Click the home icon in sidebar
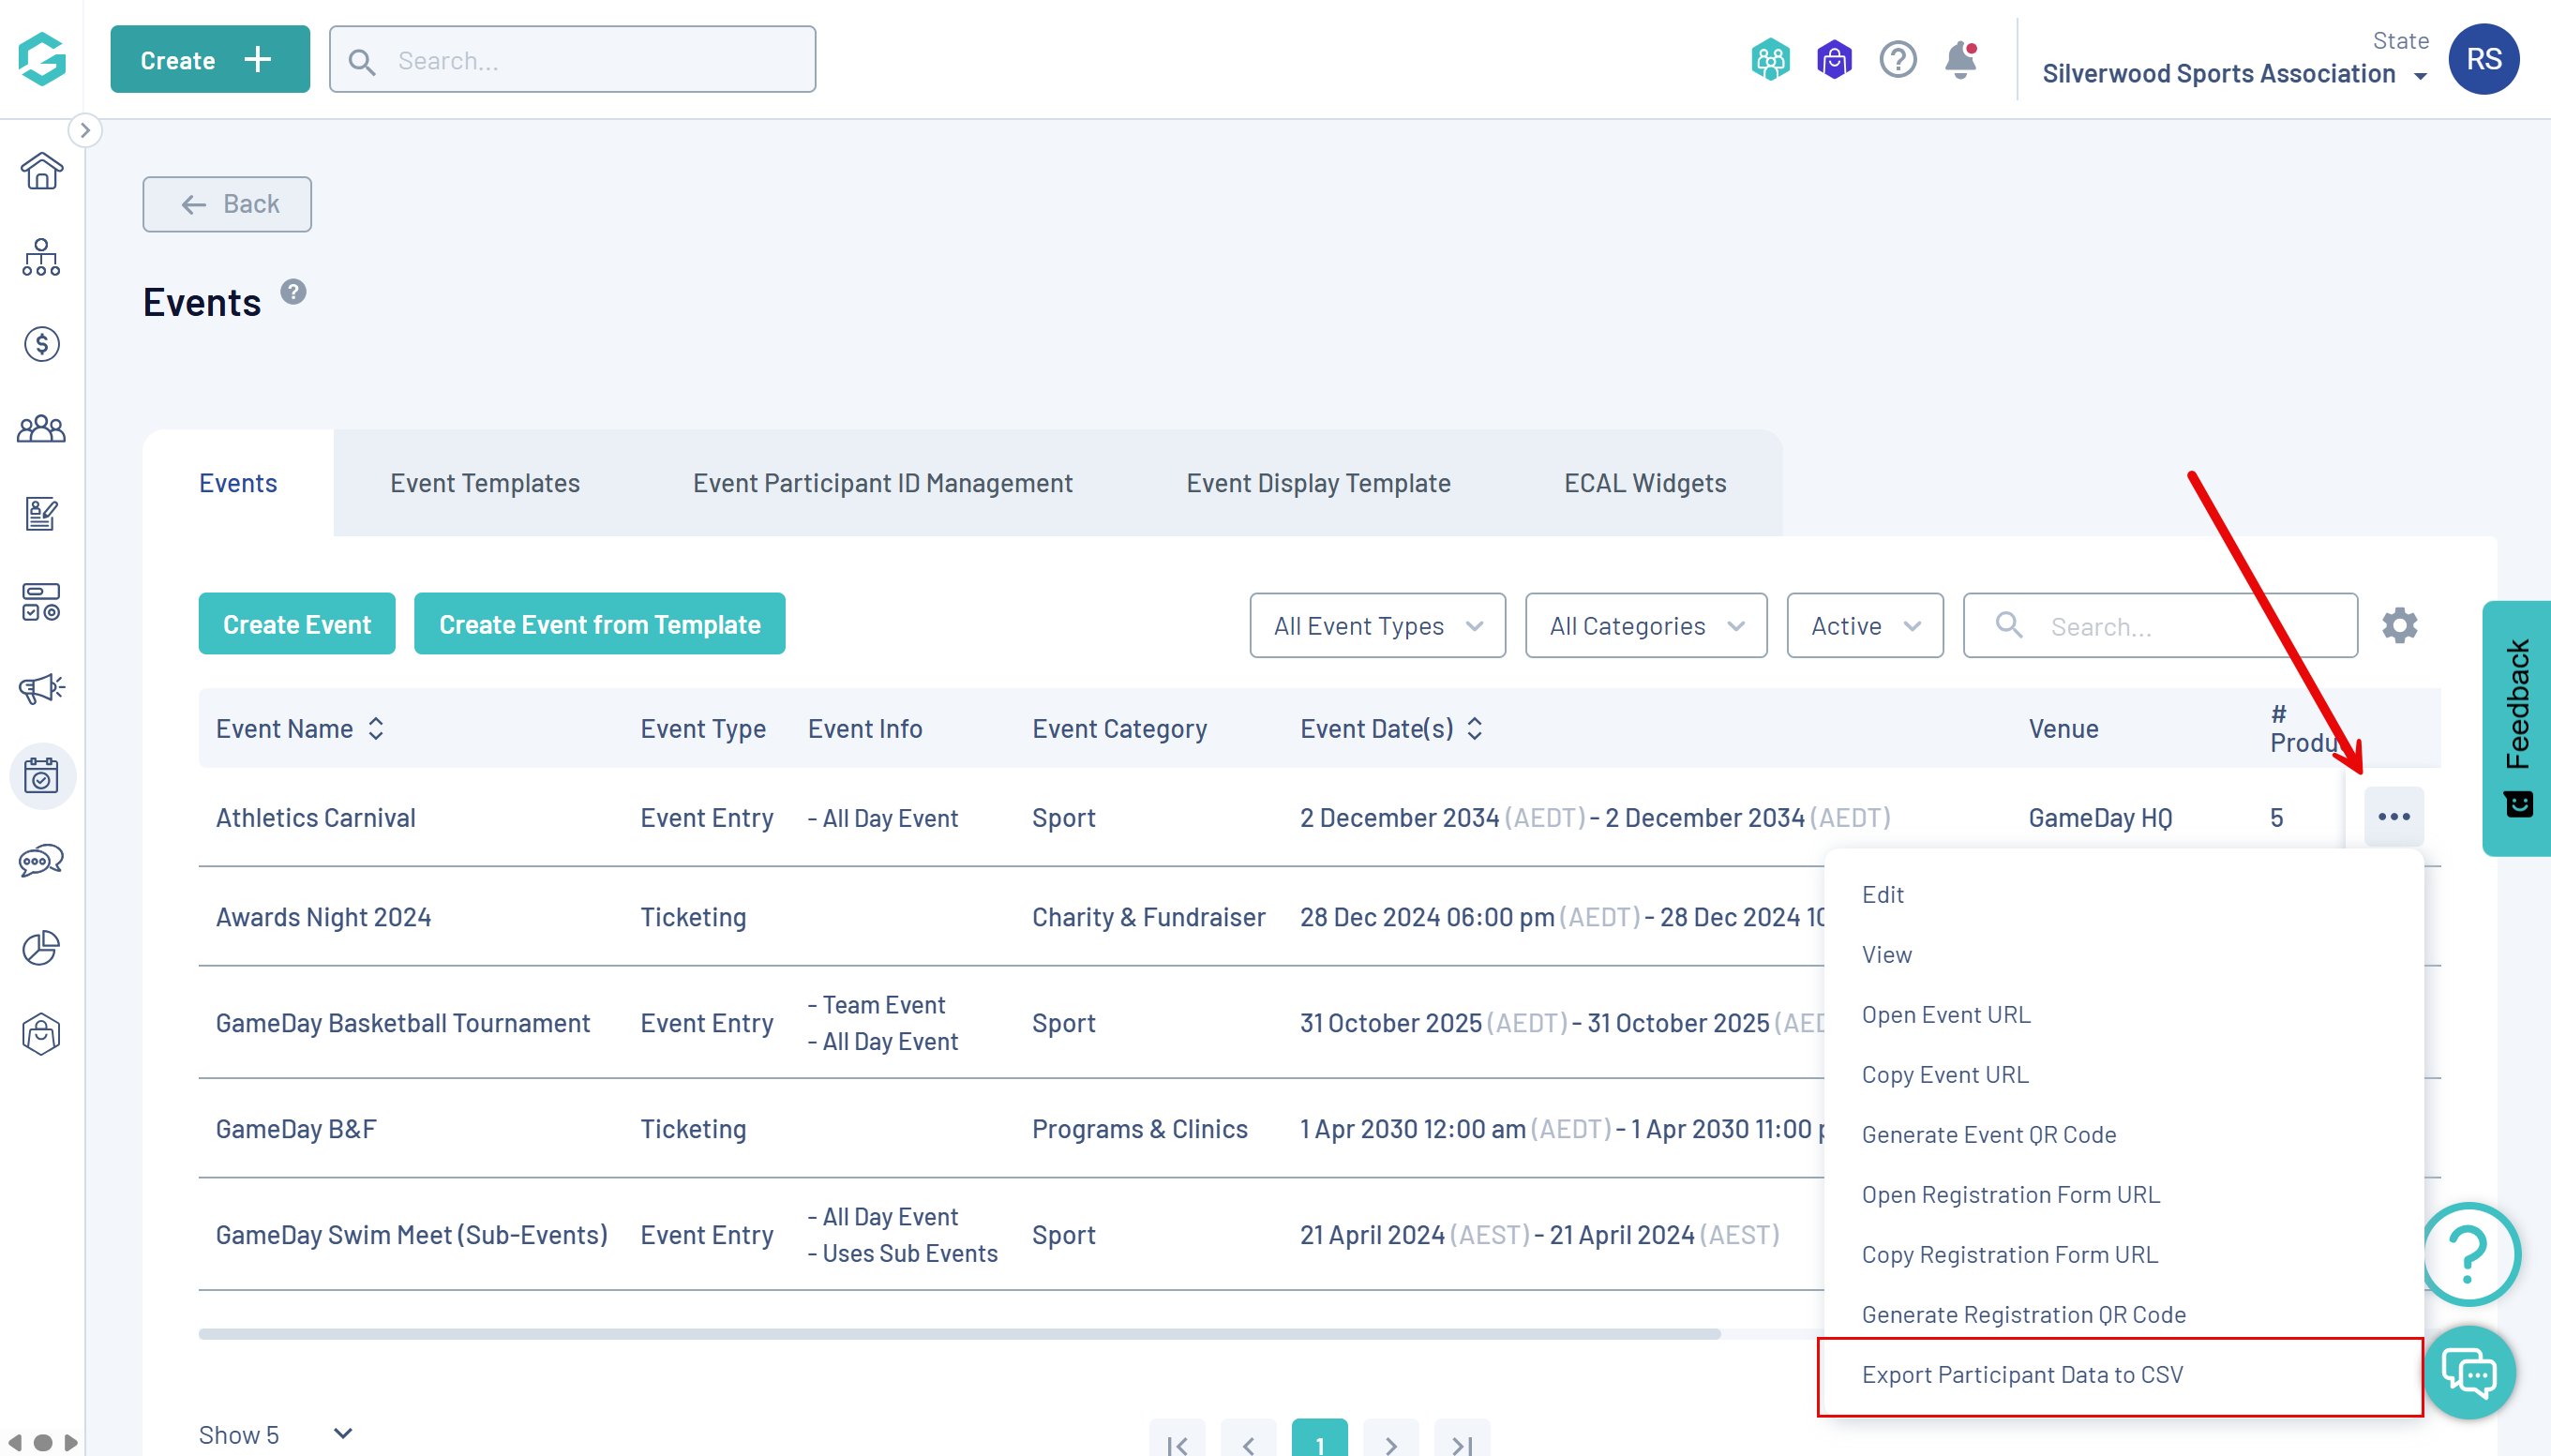 (41, 172)
